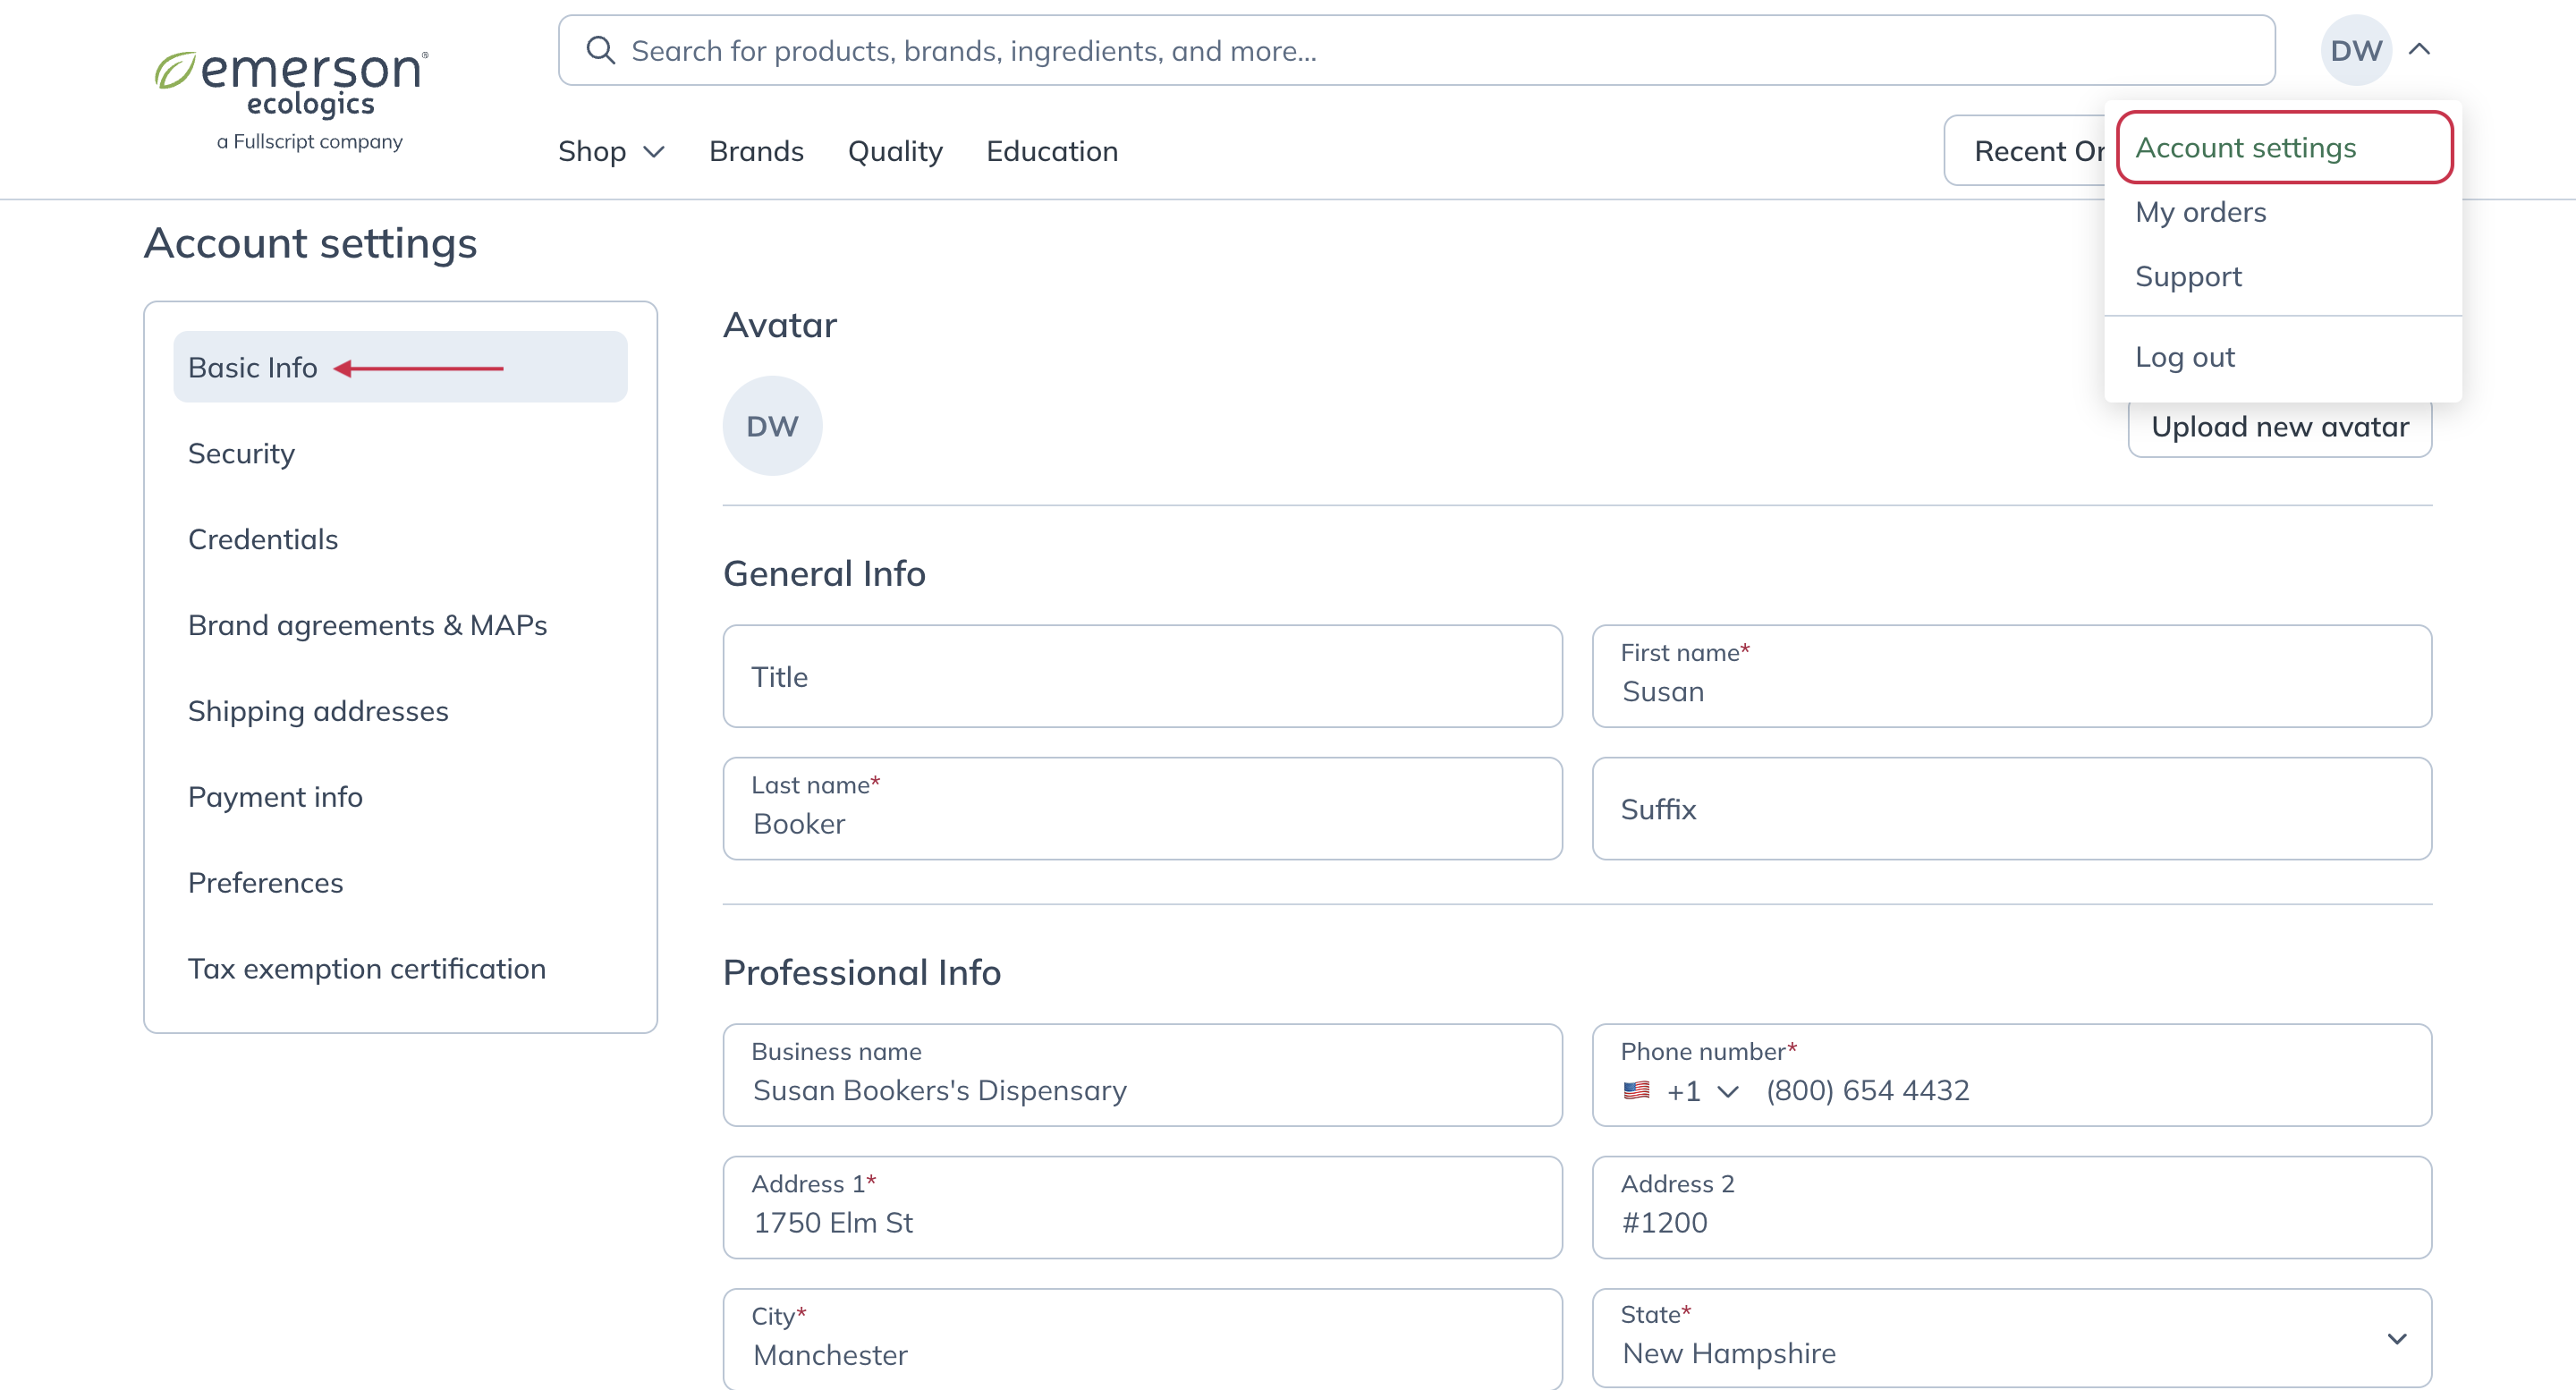
Task: Click the DW avatar under Avatar section
Action: click(x=772, y=426)
